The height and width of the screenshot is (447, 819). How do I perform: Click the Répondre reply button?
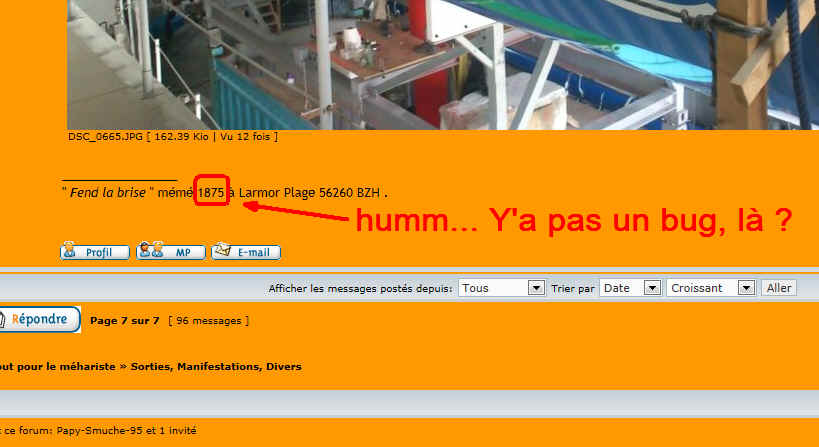40,320
